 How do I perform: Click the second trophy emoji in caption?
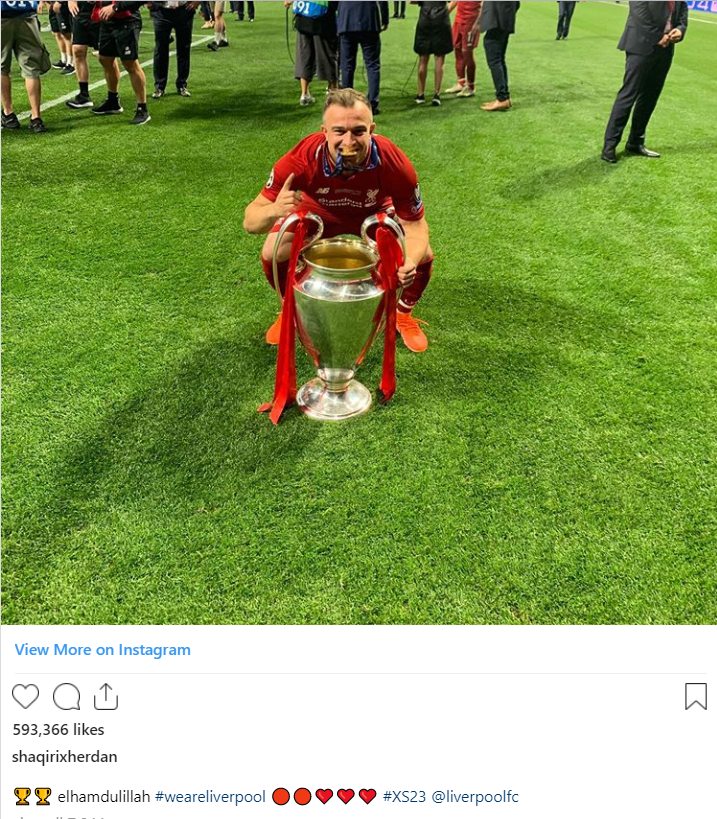(x=43, y=797)
